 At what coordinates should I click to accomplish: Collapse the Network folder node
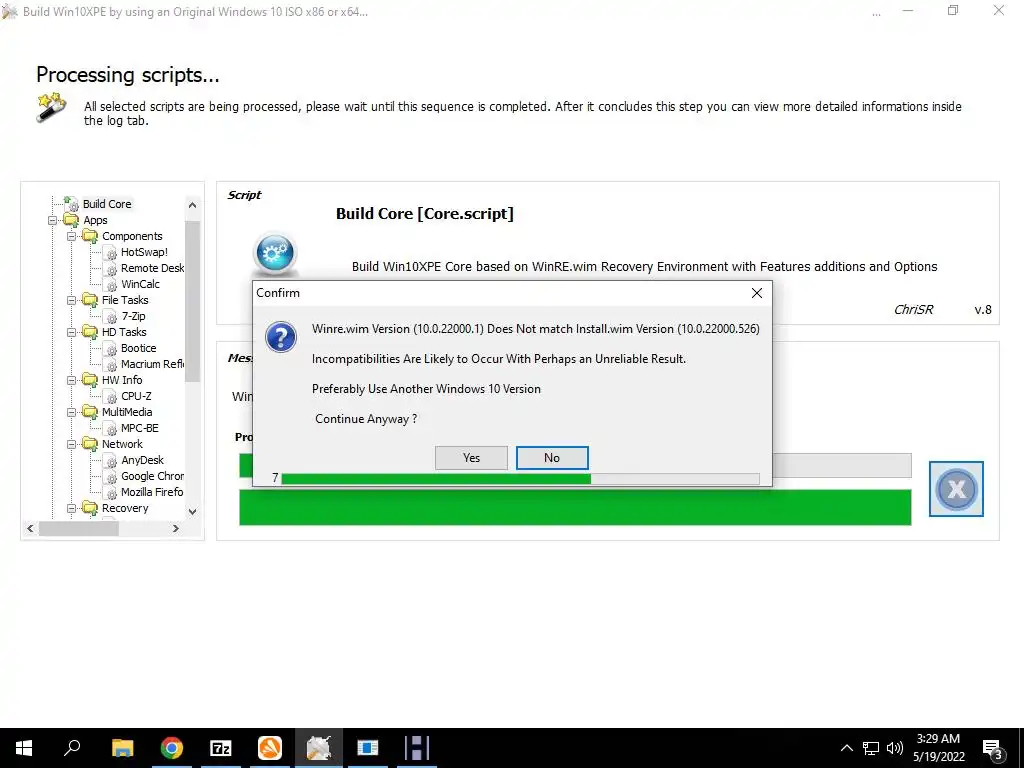pos(72,444)
